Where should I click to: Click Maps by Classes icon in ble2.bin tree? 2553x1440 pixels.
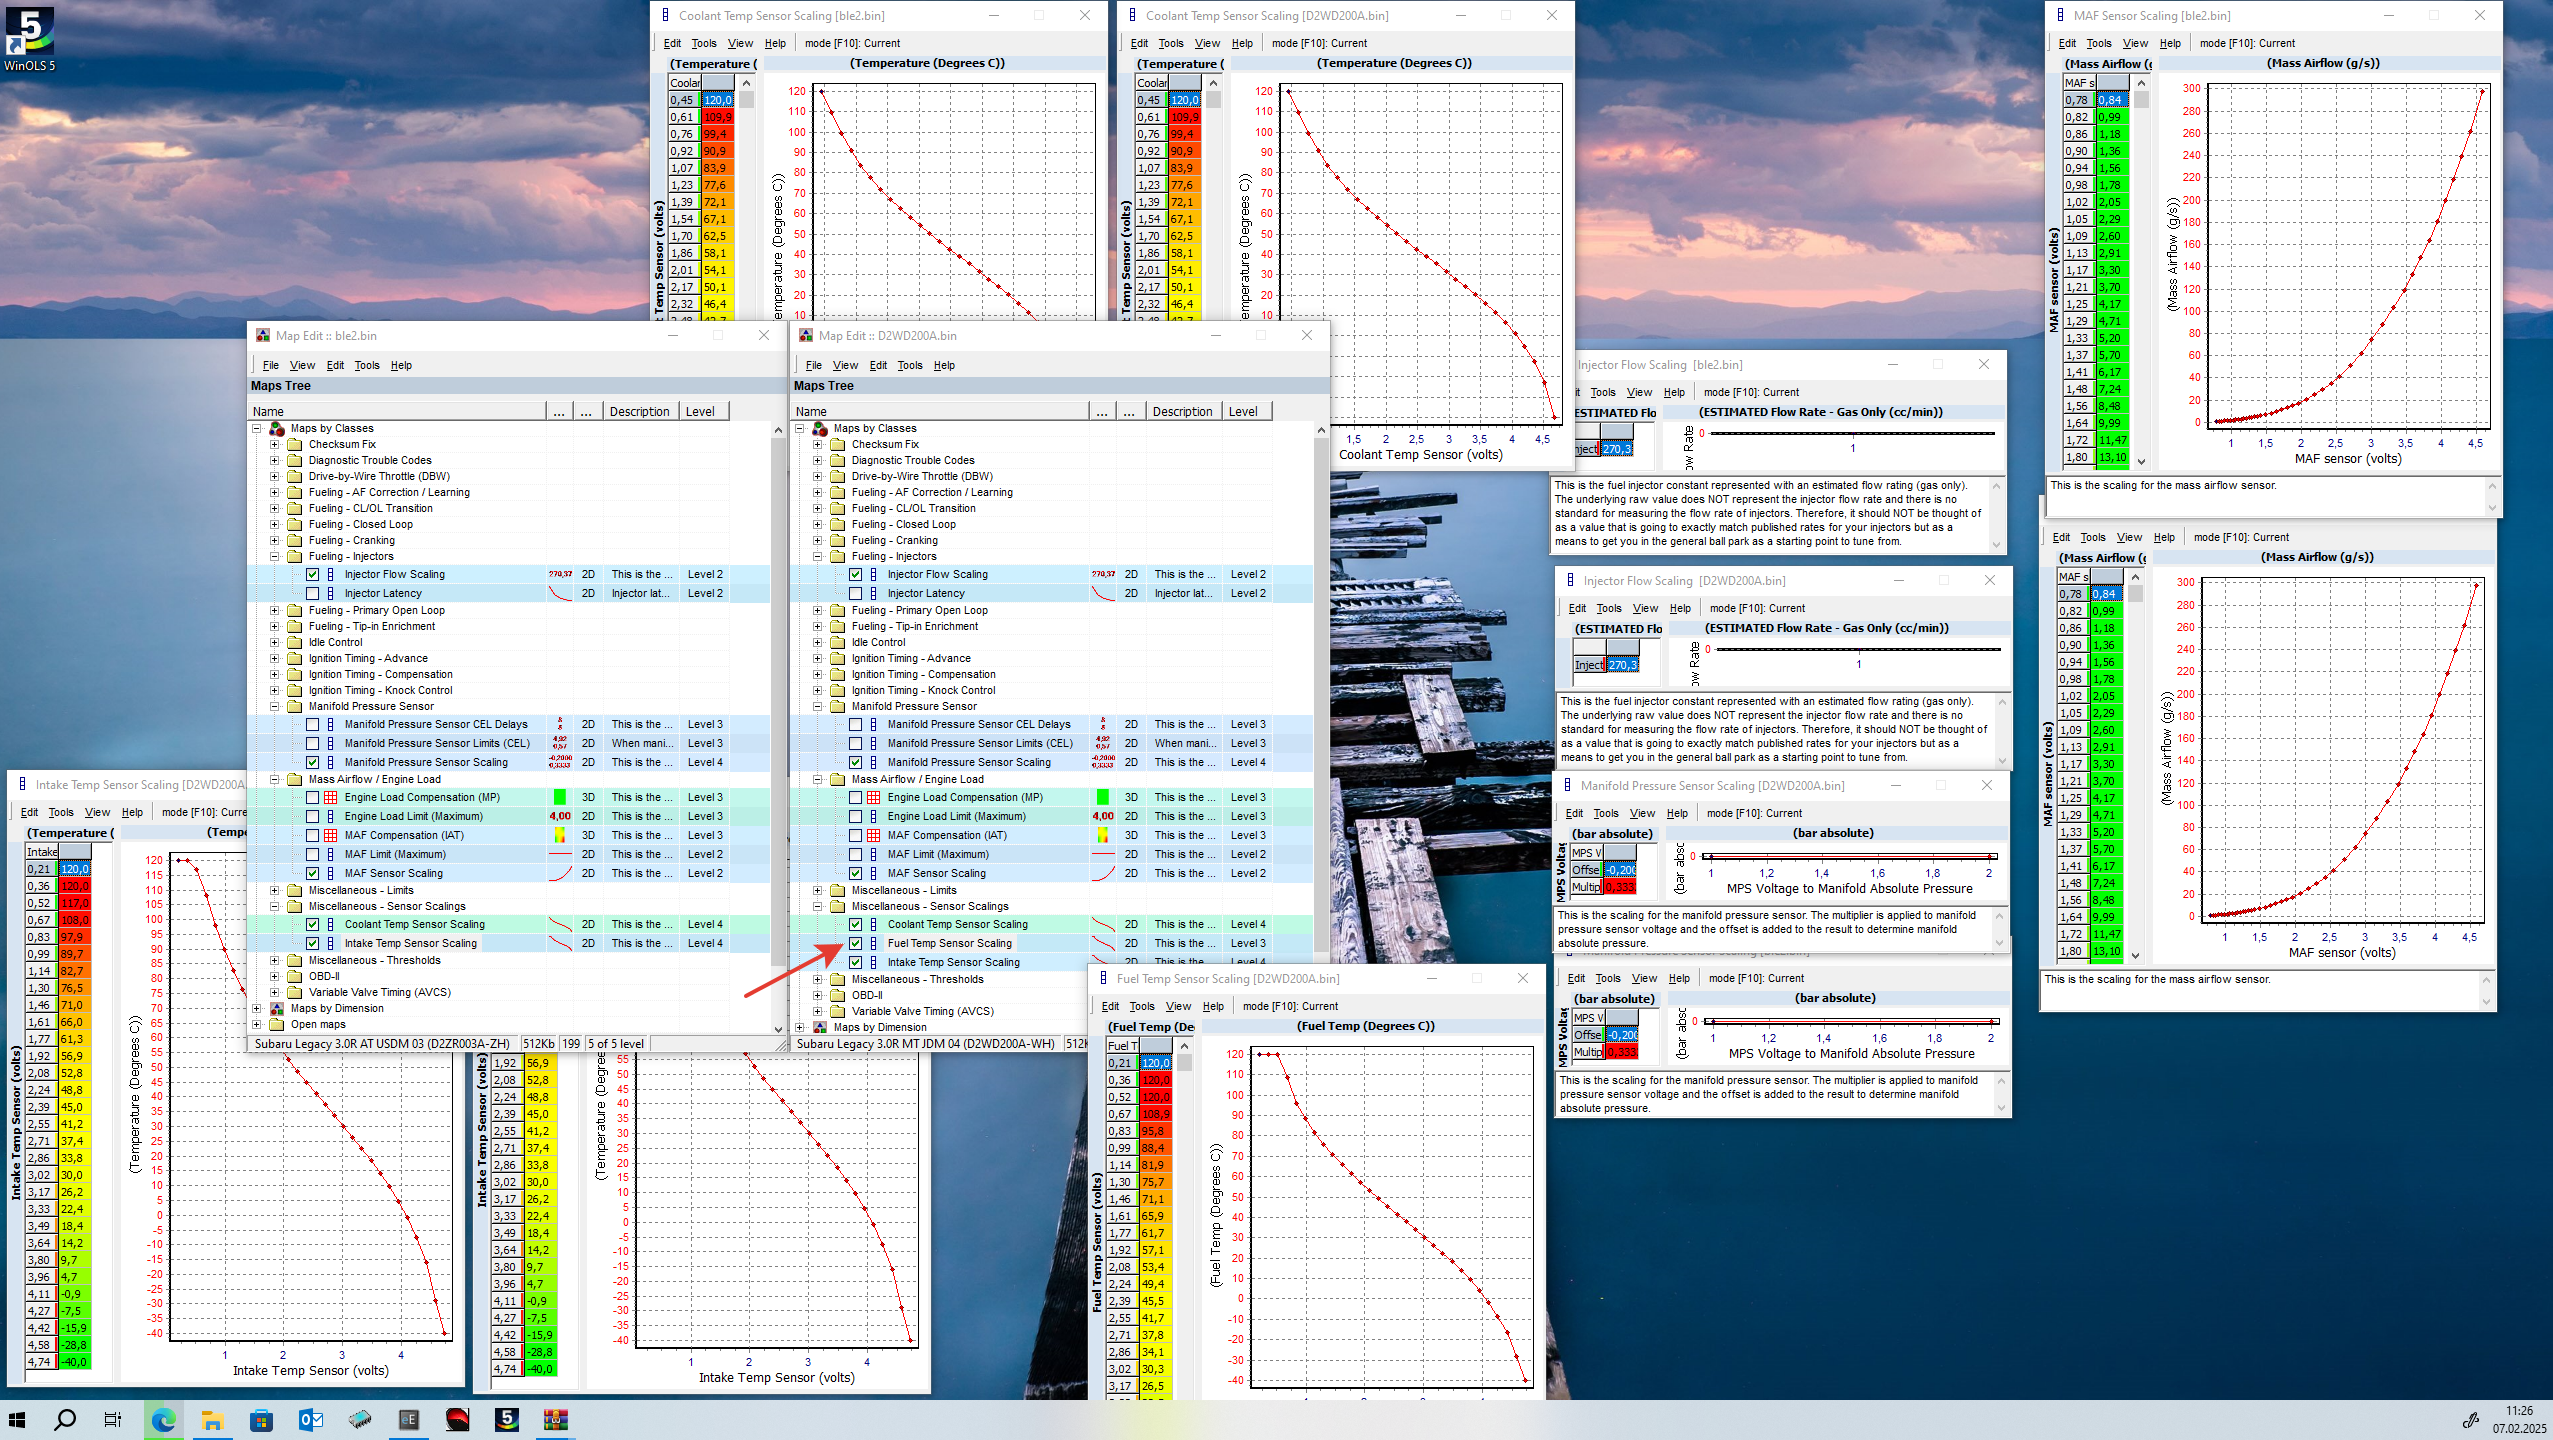277,428
